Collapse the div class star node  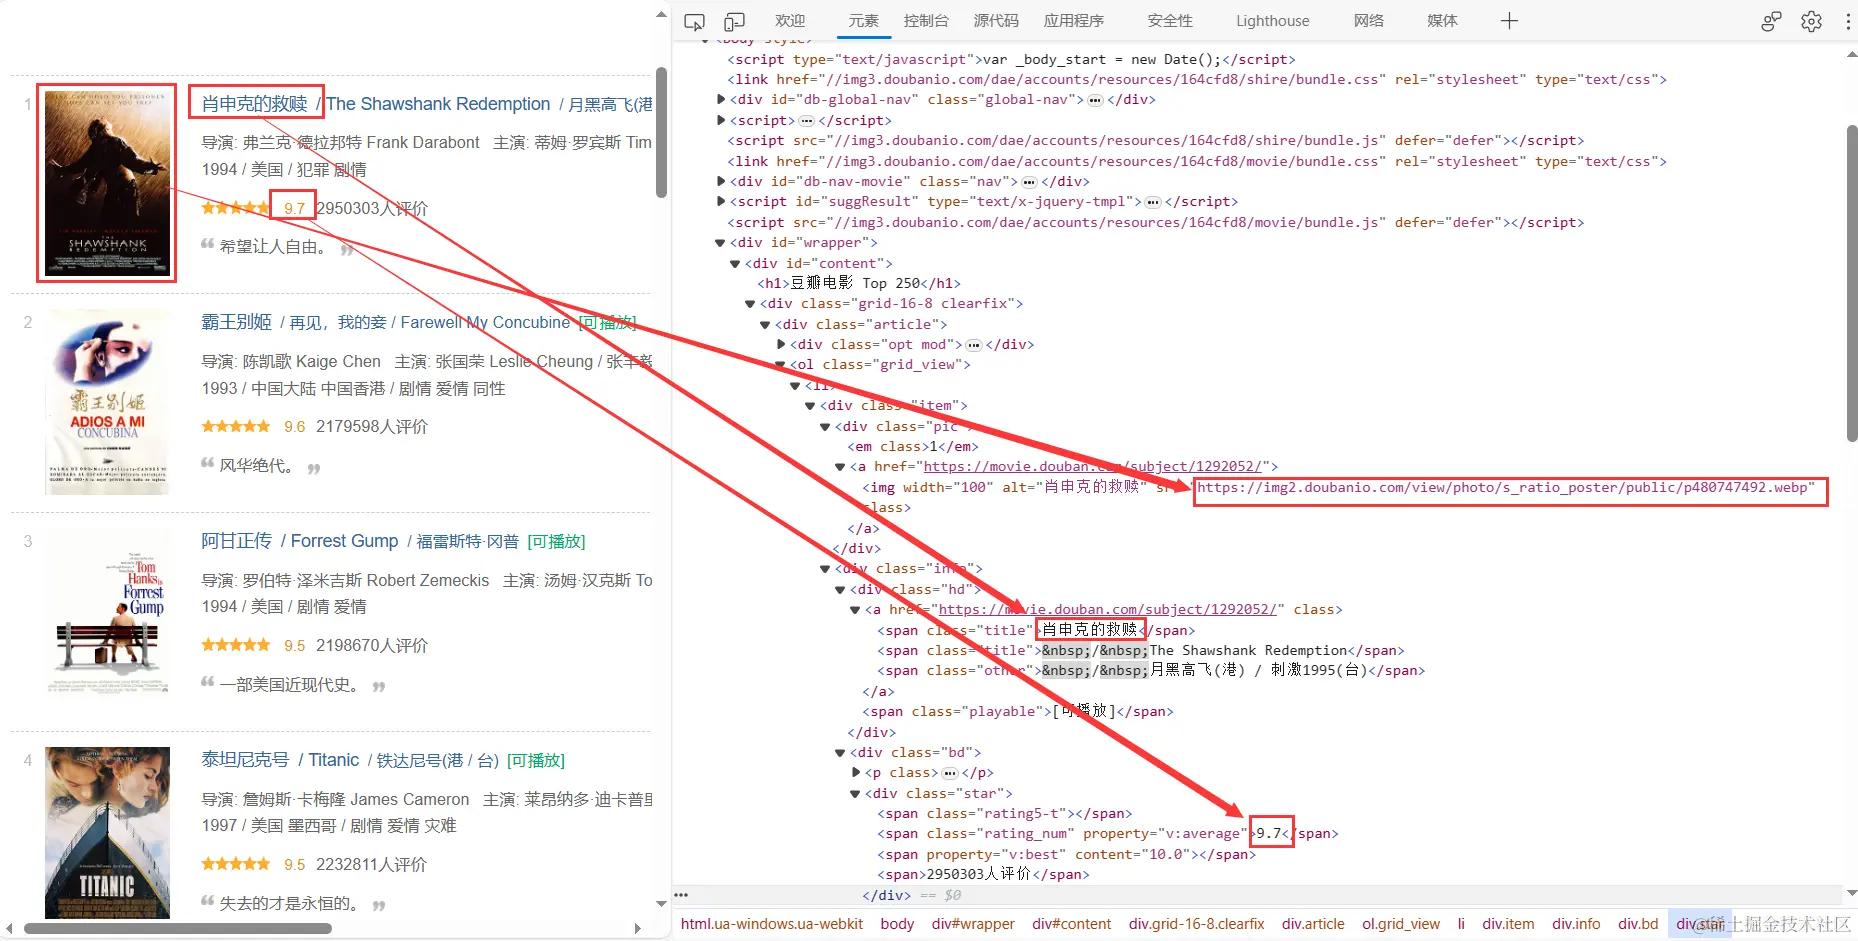856,794
